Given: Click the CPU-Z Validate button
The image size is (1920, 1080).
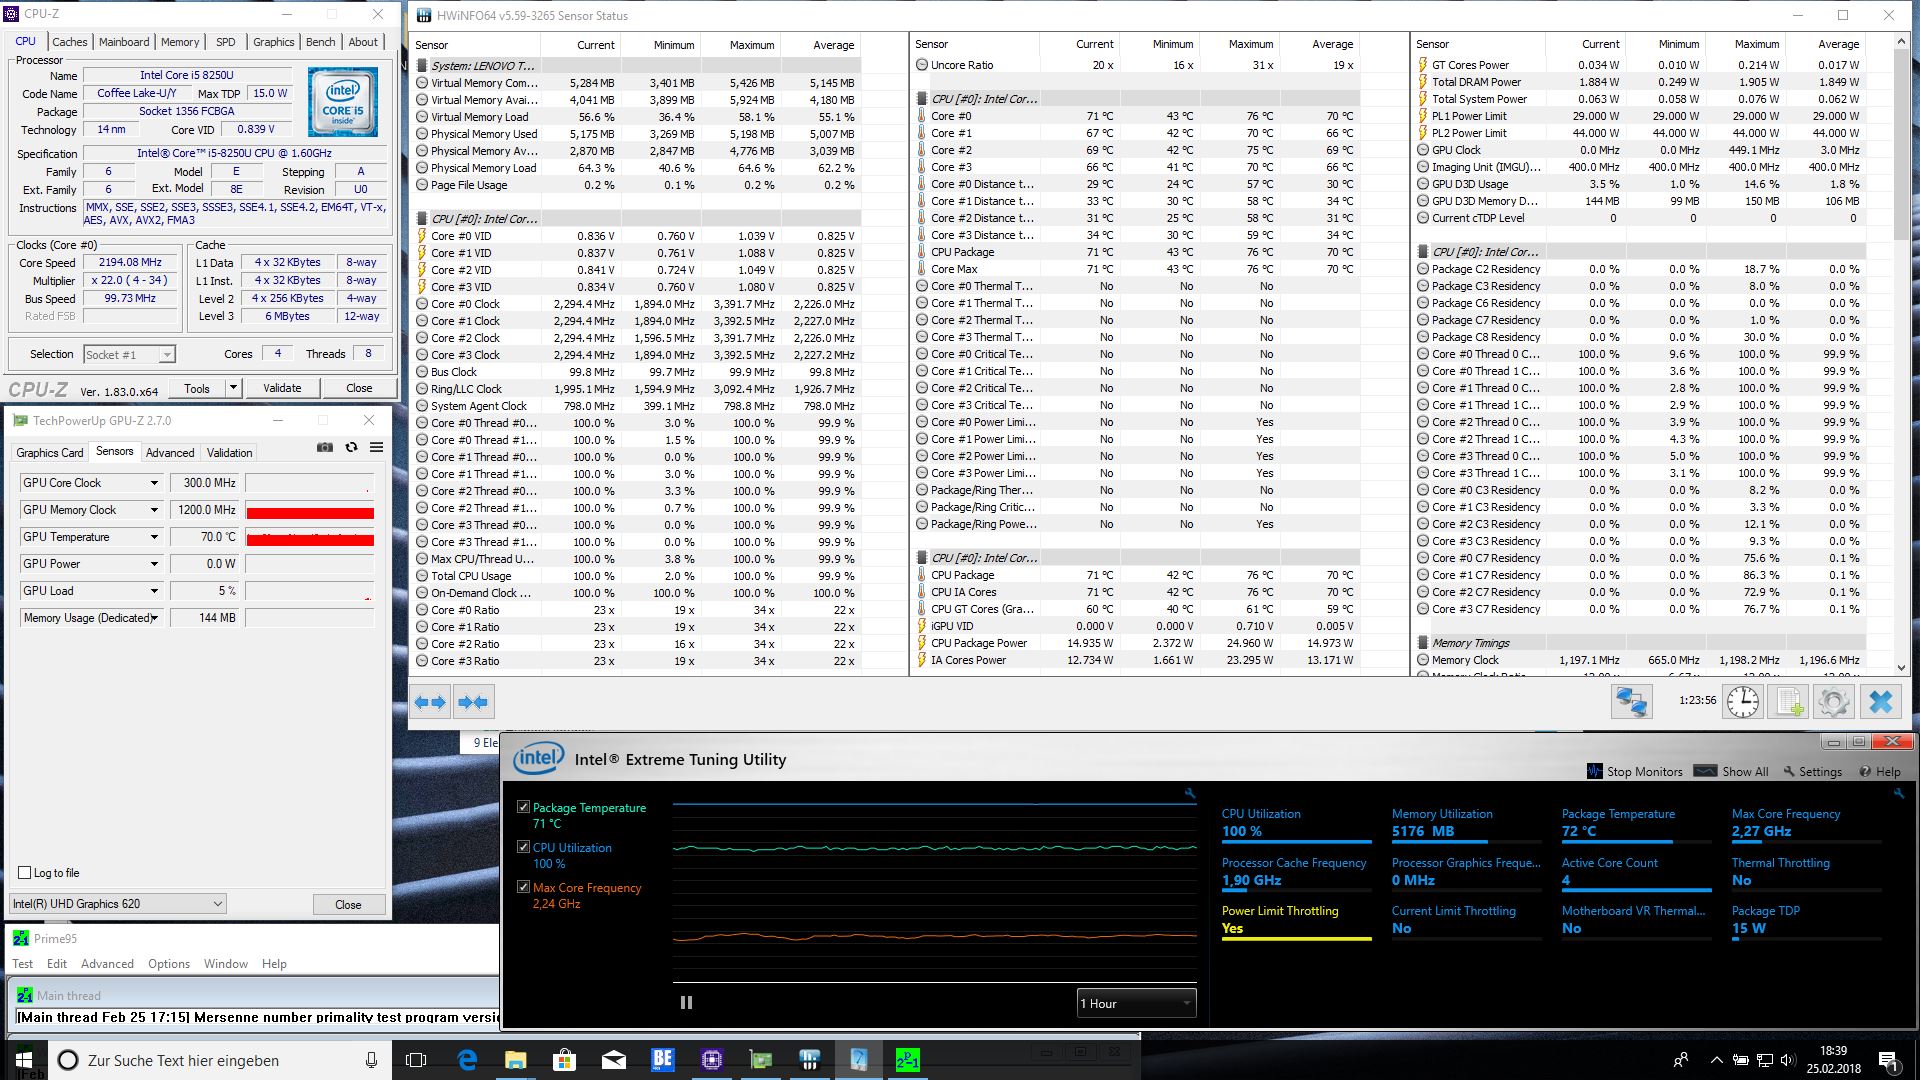Looking at the screenshot, I should [282, 388].
